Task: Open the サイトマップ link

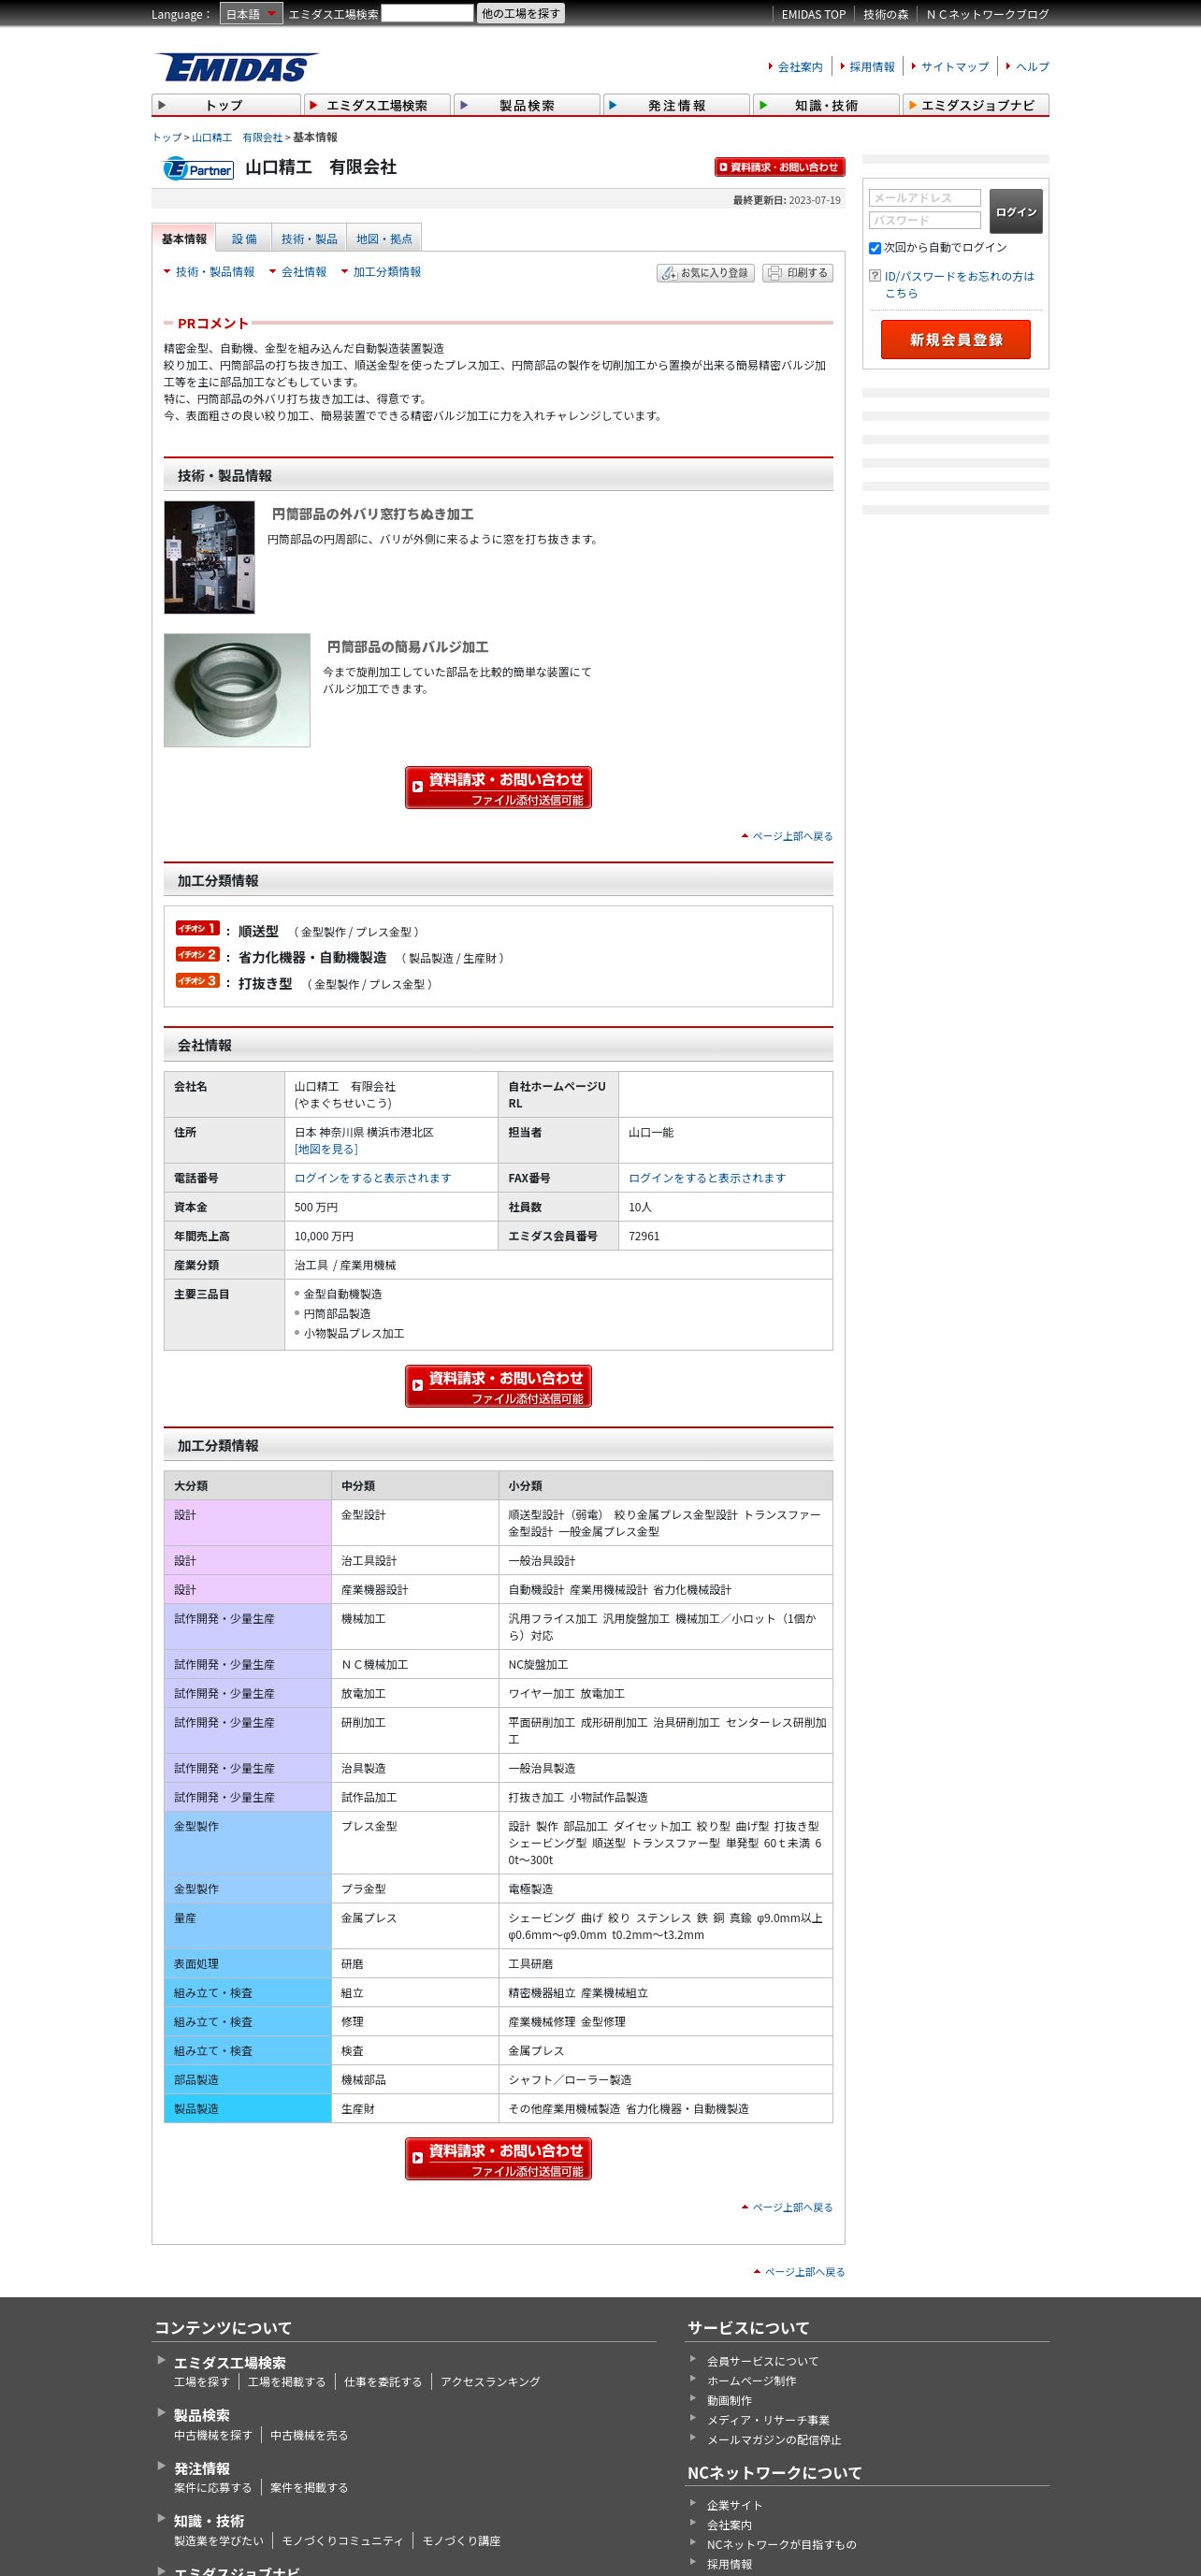Action: 955,67
